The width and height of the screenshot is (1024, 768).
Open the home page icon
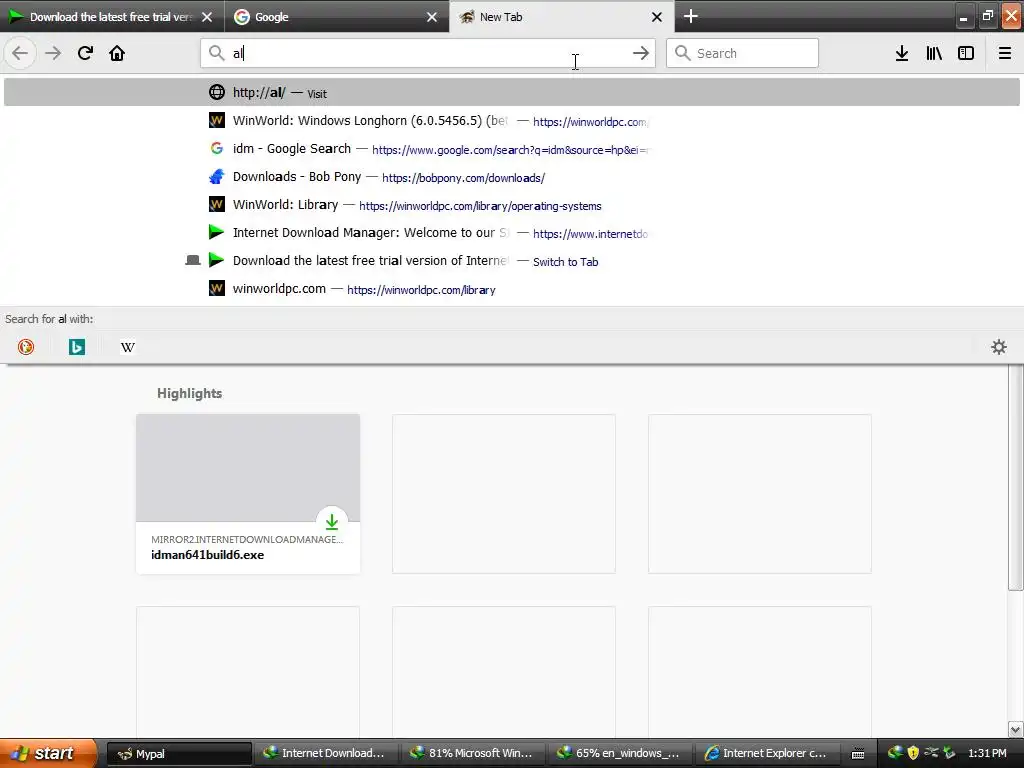(117, 53)
